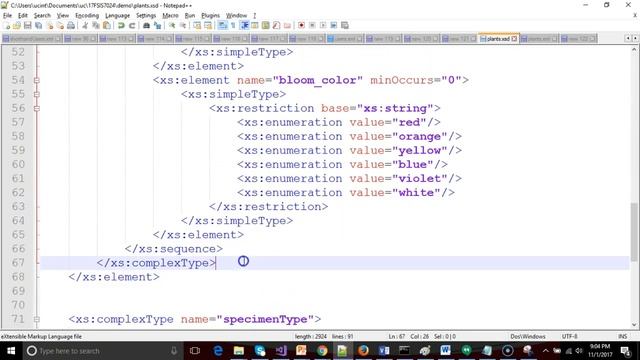The image size is (640, 360).
Task: Click the vertical scrollbar up arrow
Action: click(634, 50)
